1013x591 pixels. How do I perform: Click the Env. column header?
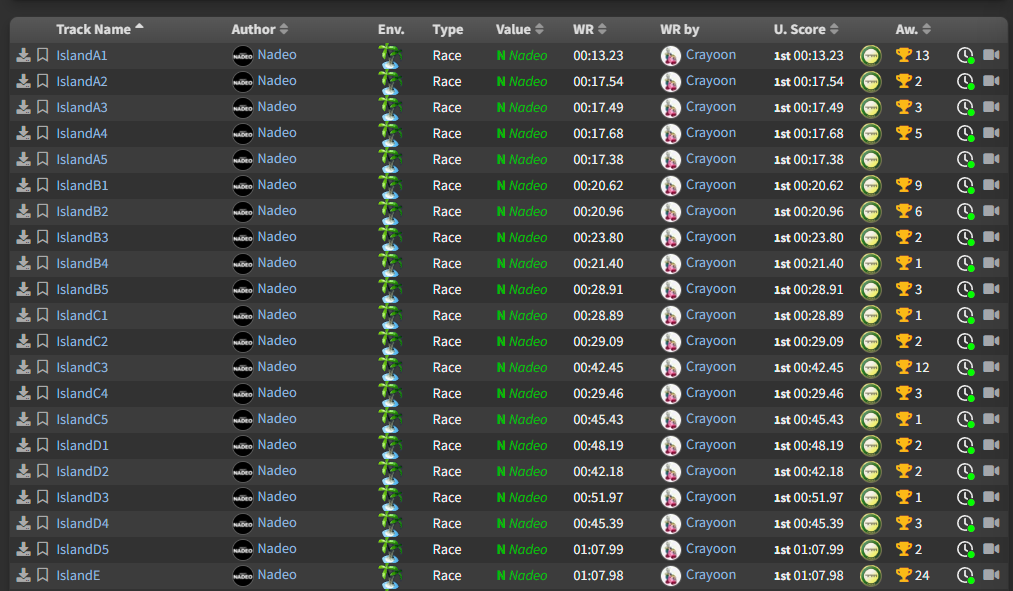tap(391, 29)
